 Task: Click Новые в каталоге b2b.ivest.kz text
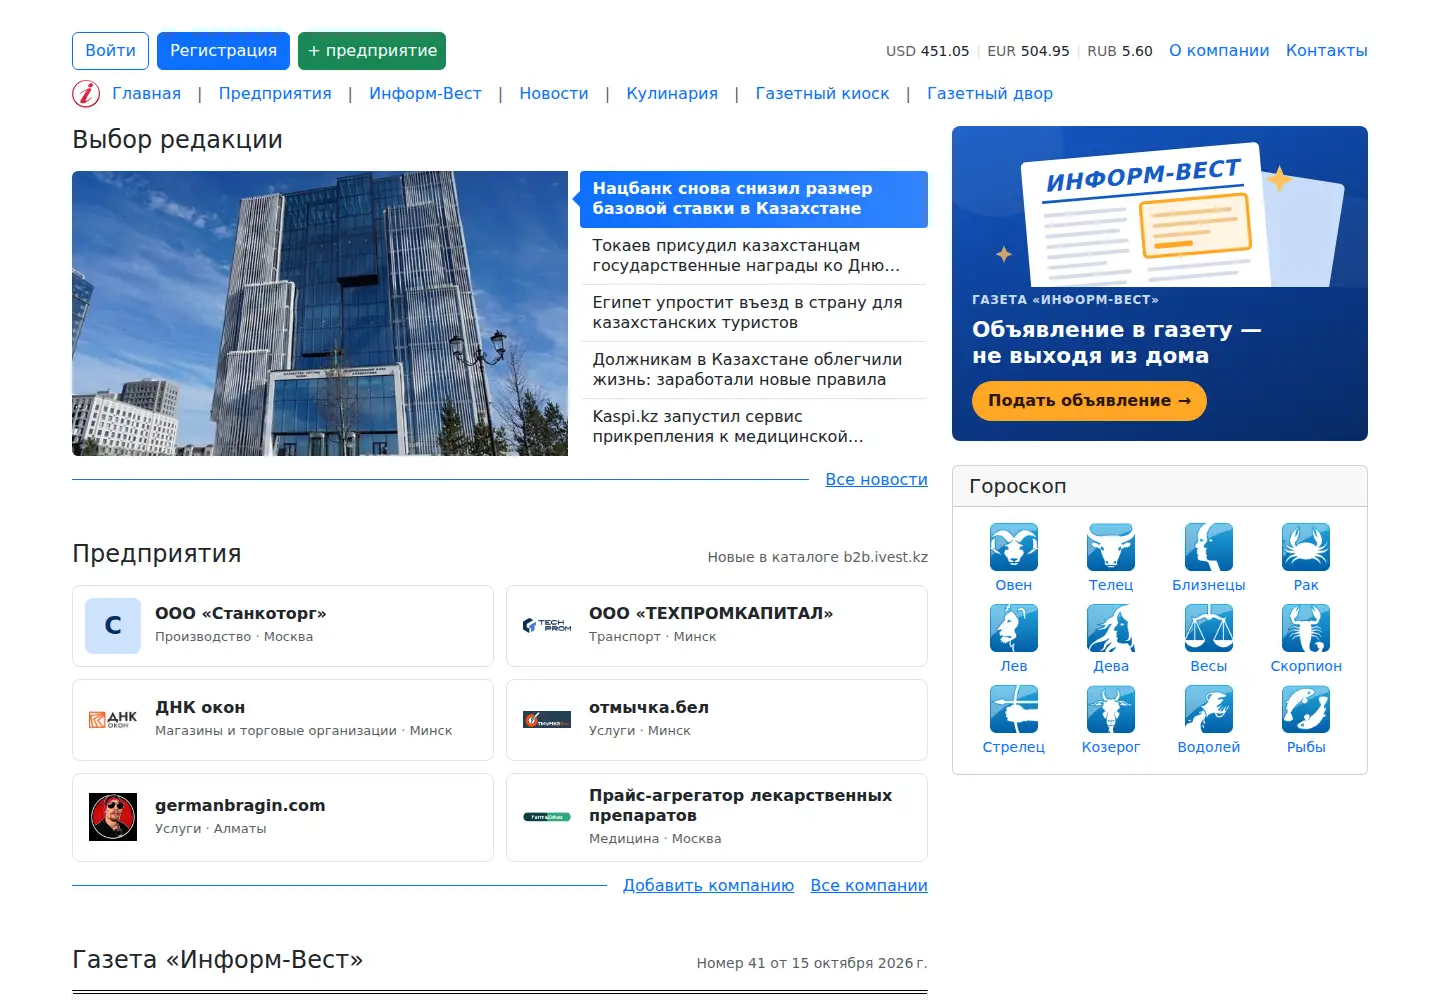pos(818,557)
